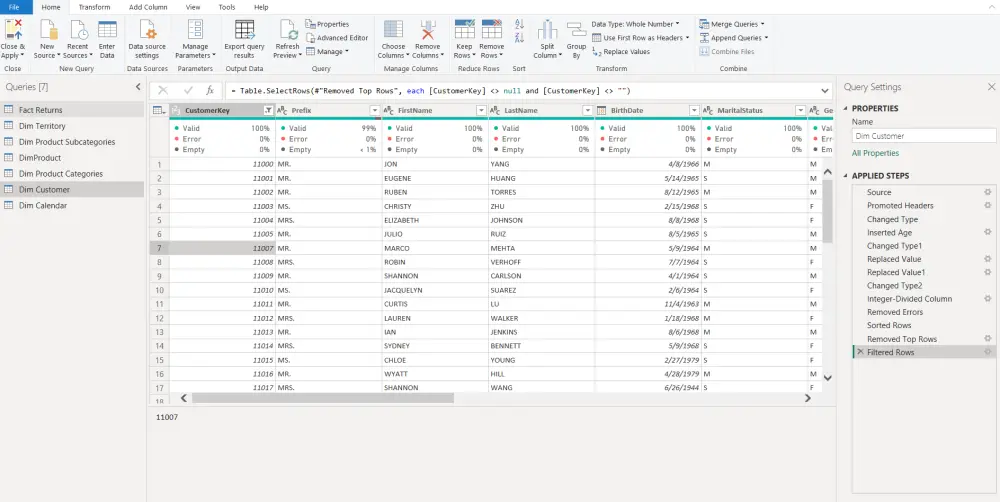The width and height of the screenshot is (1000, 502).
Task: Open Prefix column filter dropdown
Action: pyautogui.click(x=375, y=111)
